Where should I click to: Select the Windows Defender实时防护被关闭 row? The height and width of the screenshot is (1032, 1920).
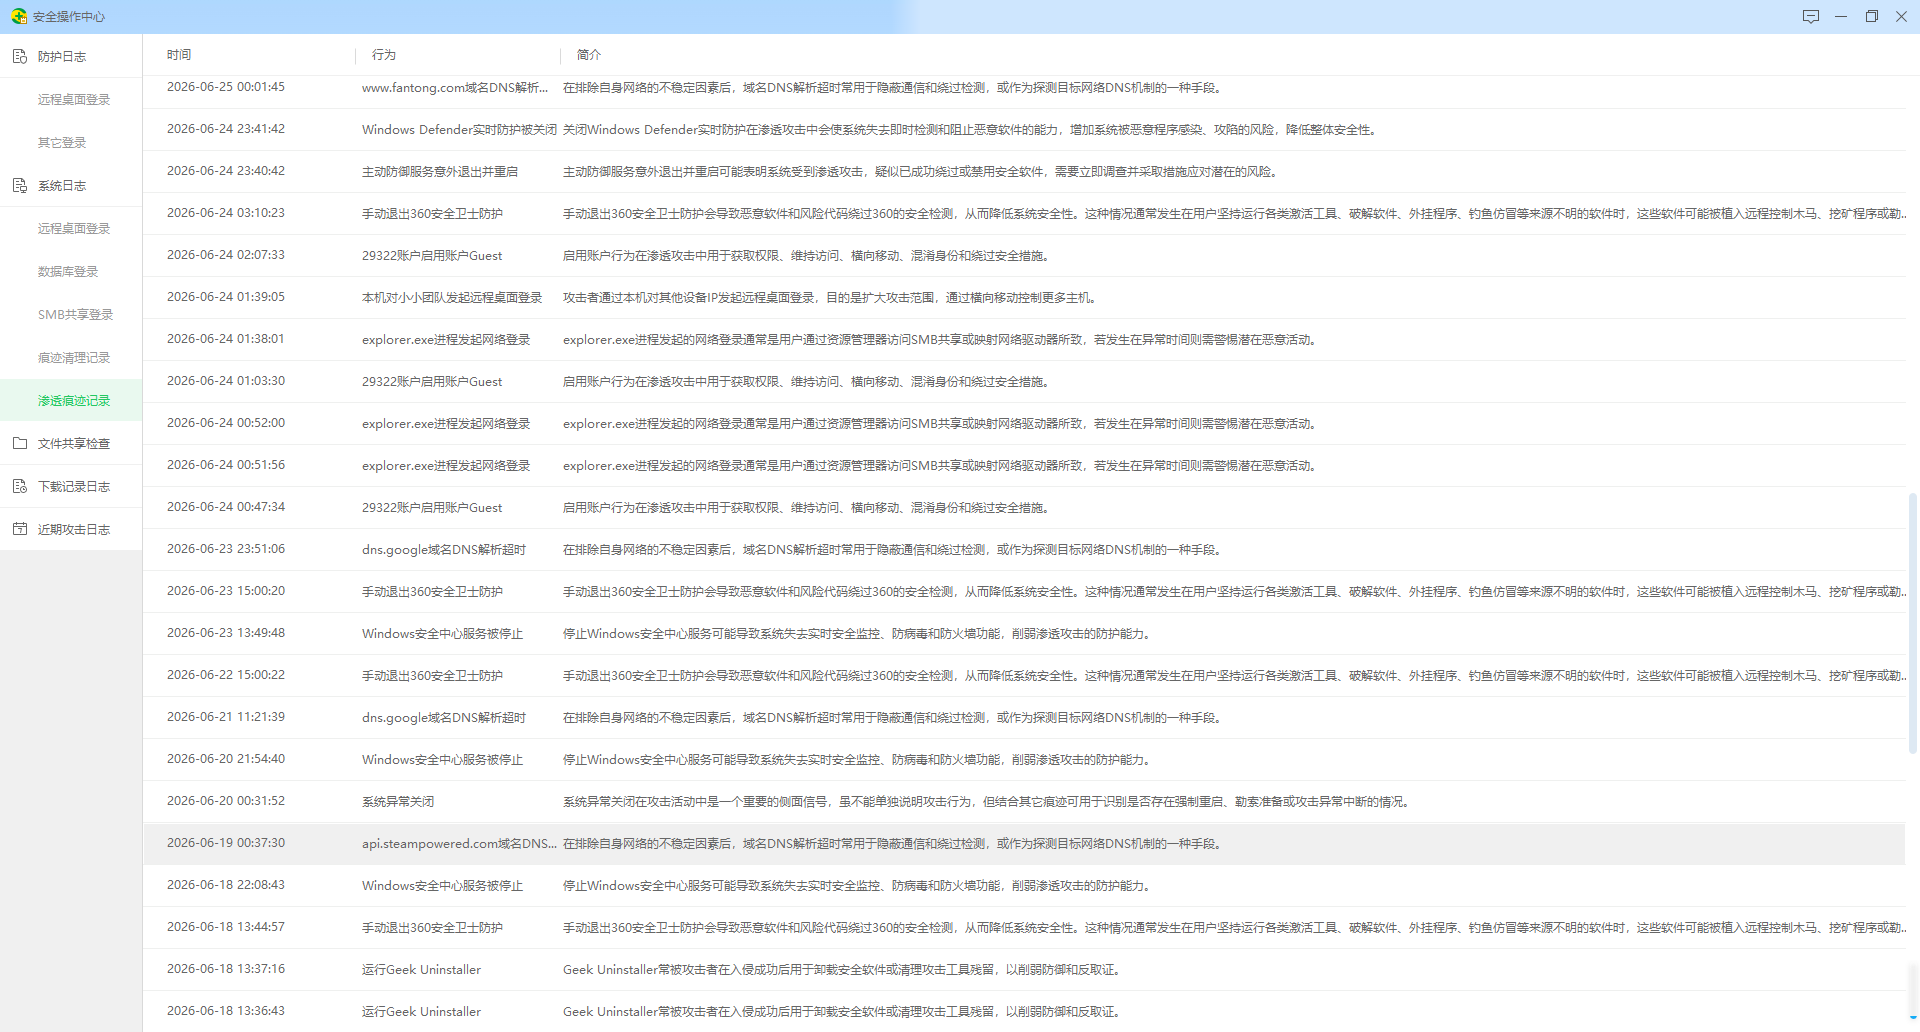(x=1024, y=129)
